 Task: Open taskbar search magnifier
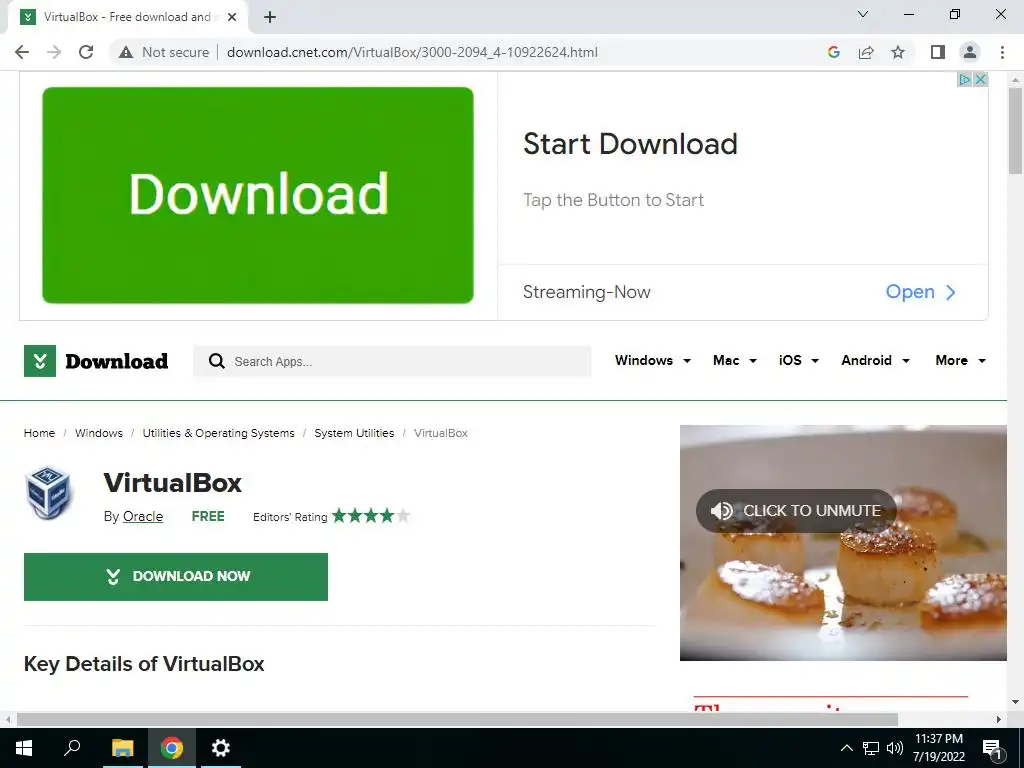coord(72,747)
